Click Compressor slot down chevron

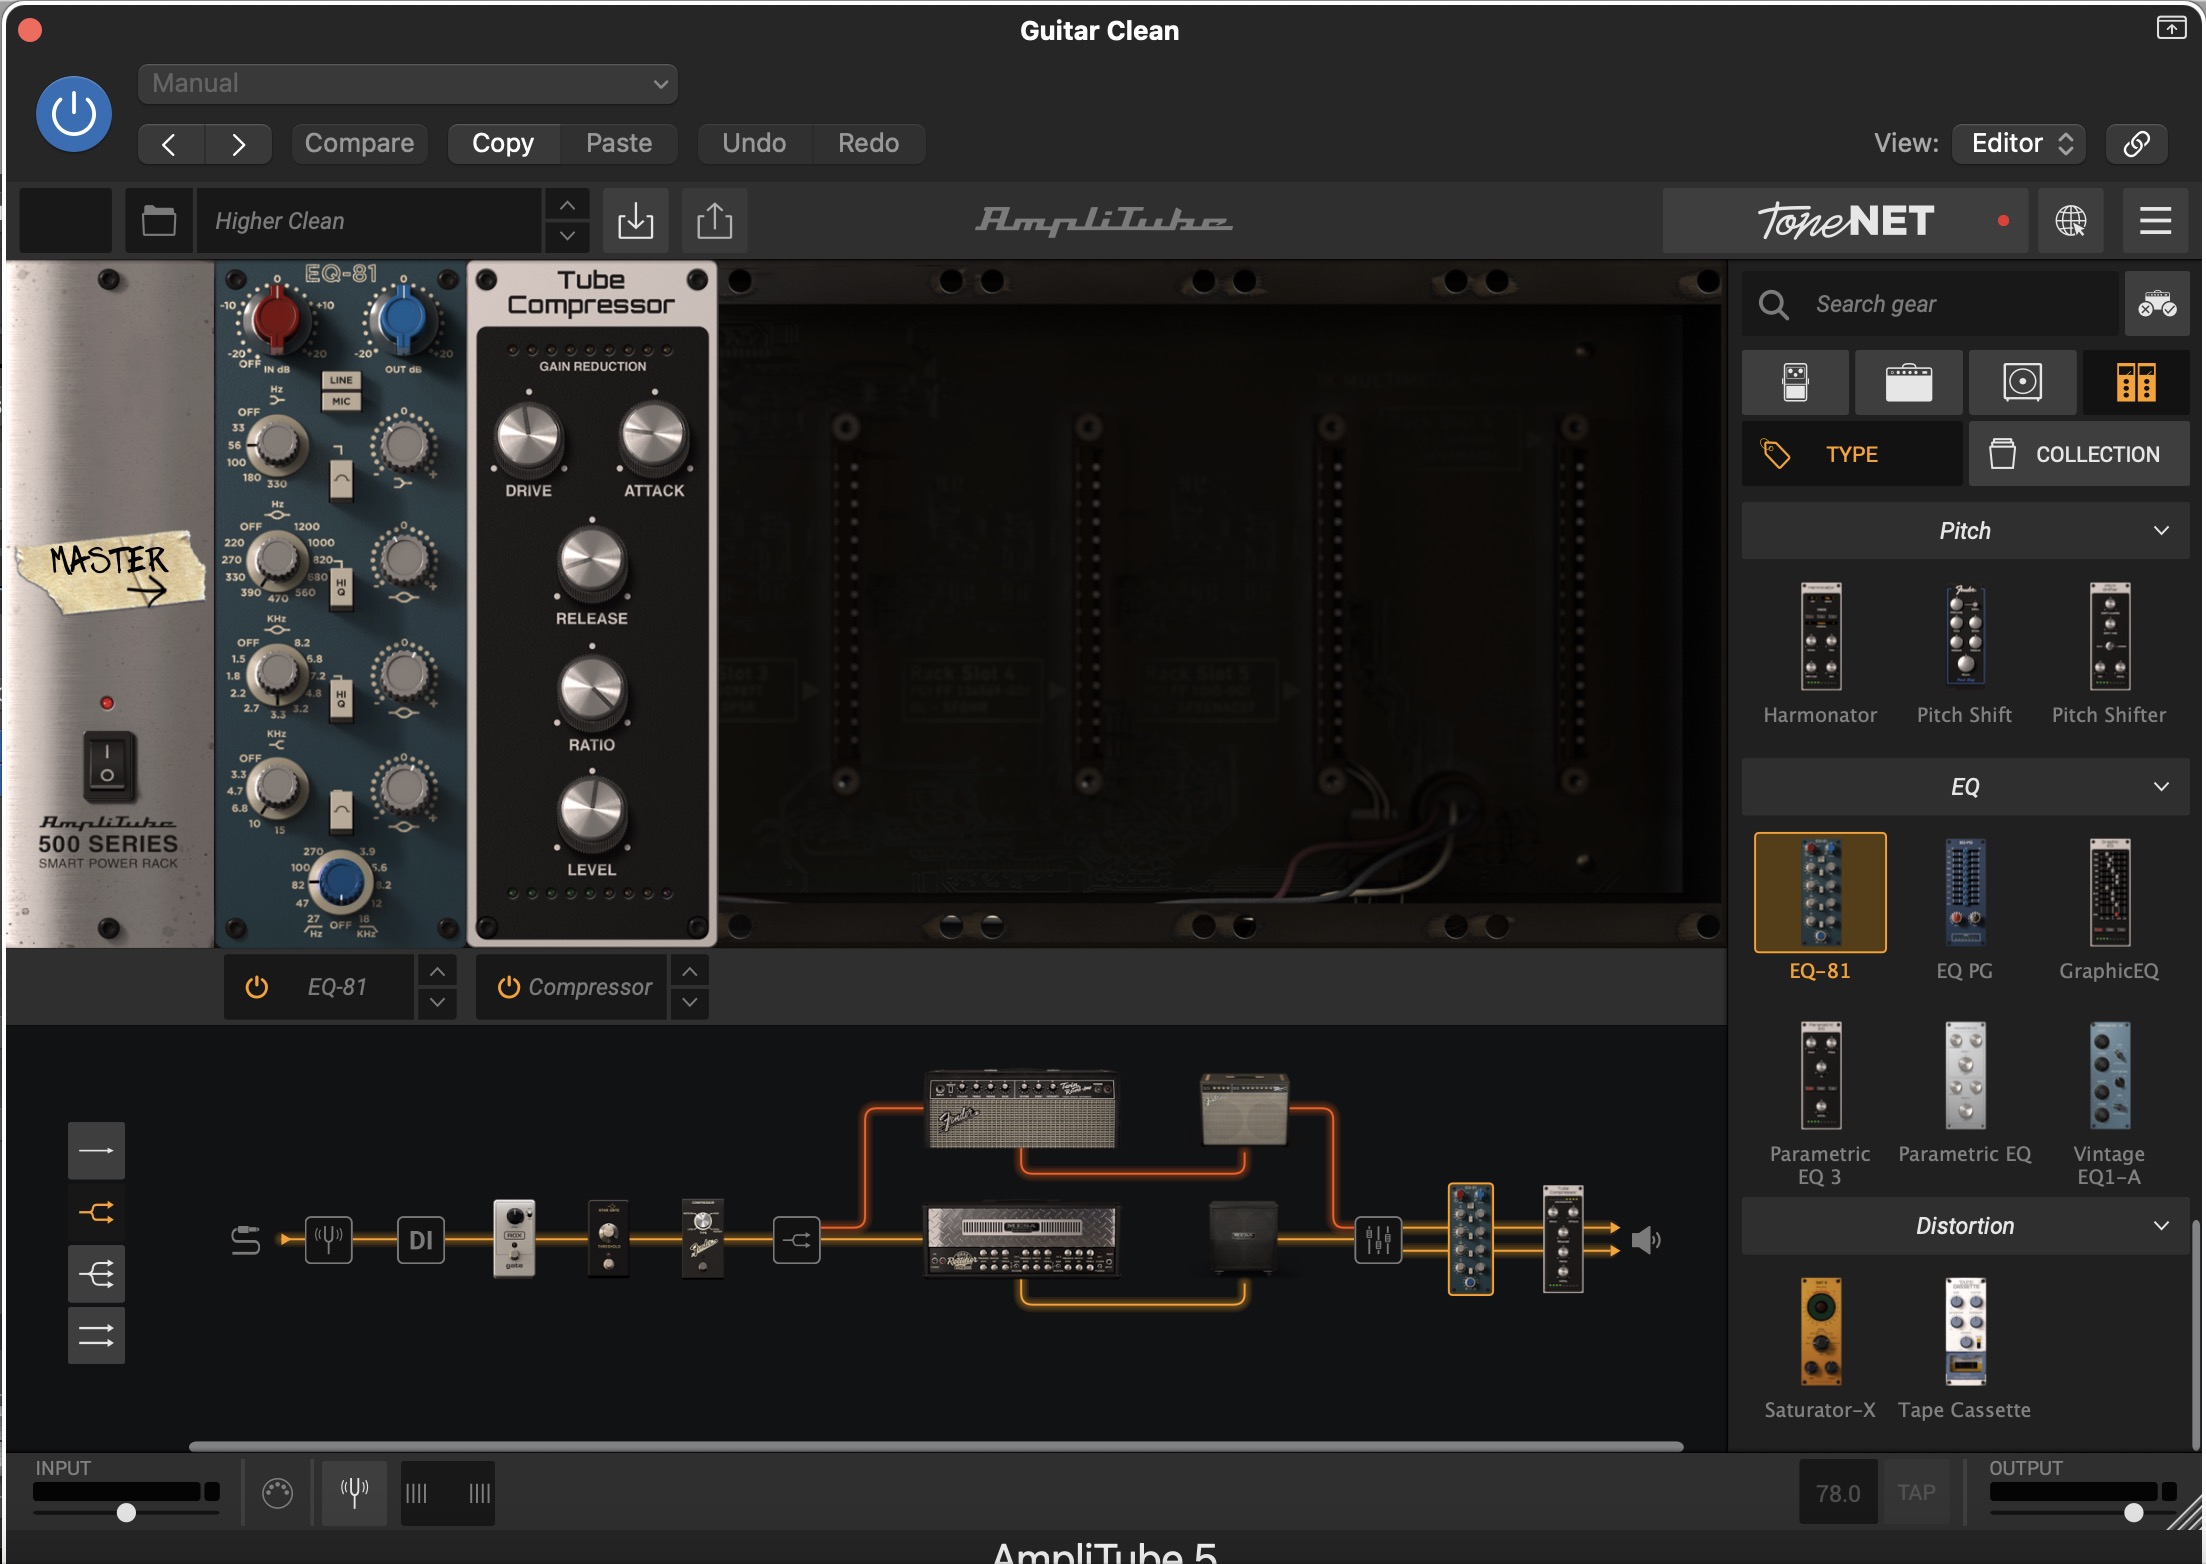click(690, 1002)
